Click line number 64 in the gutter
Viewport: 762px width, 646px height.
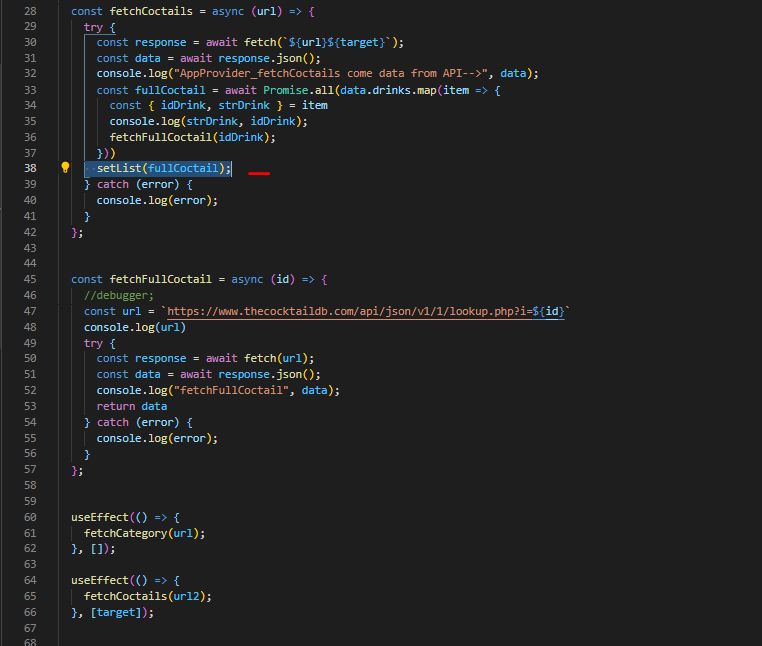coord(30,580)
